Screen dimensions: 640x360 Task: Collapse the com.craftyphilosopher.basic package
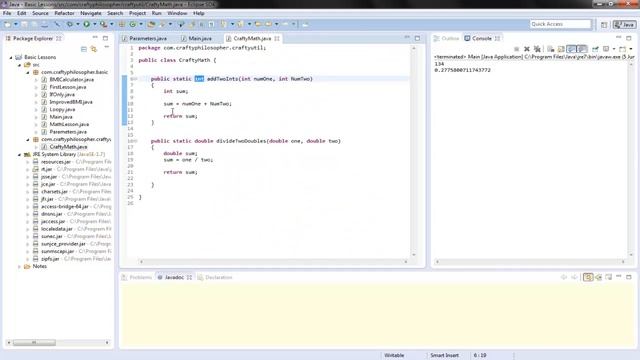pyautogui.click(x=28, y=72)
